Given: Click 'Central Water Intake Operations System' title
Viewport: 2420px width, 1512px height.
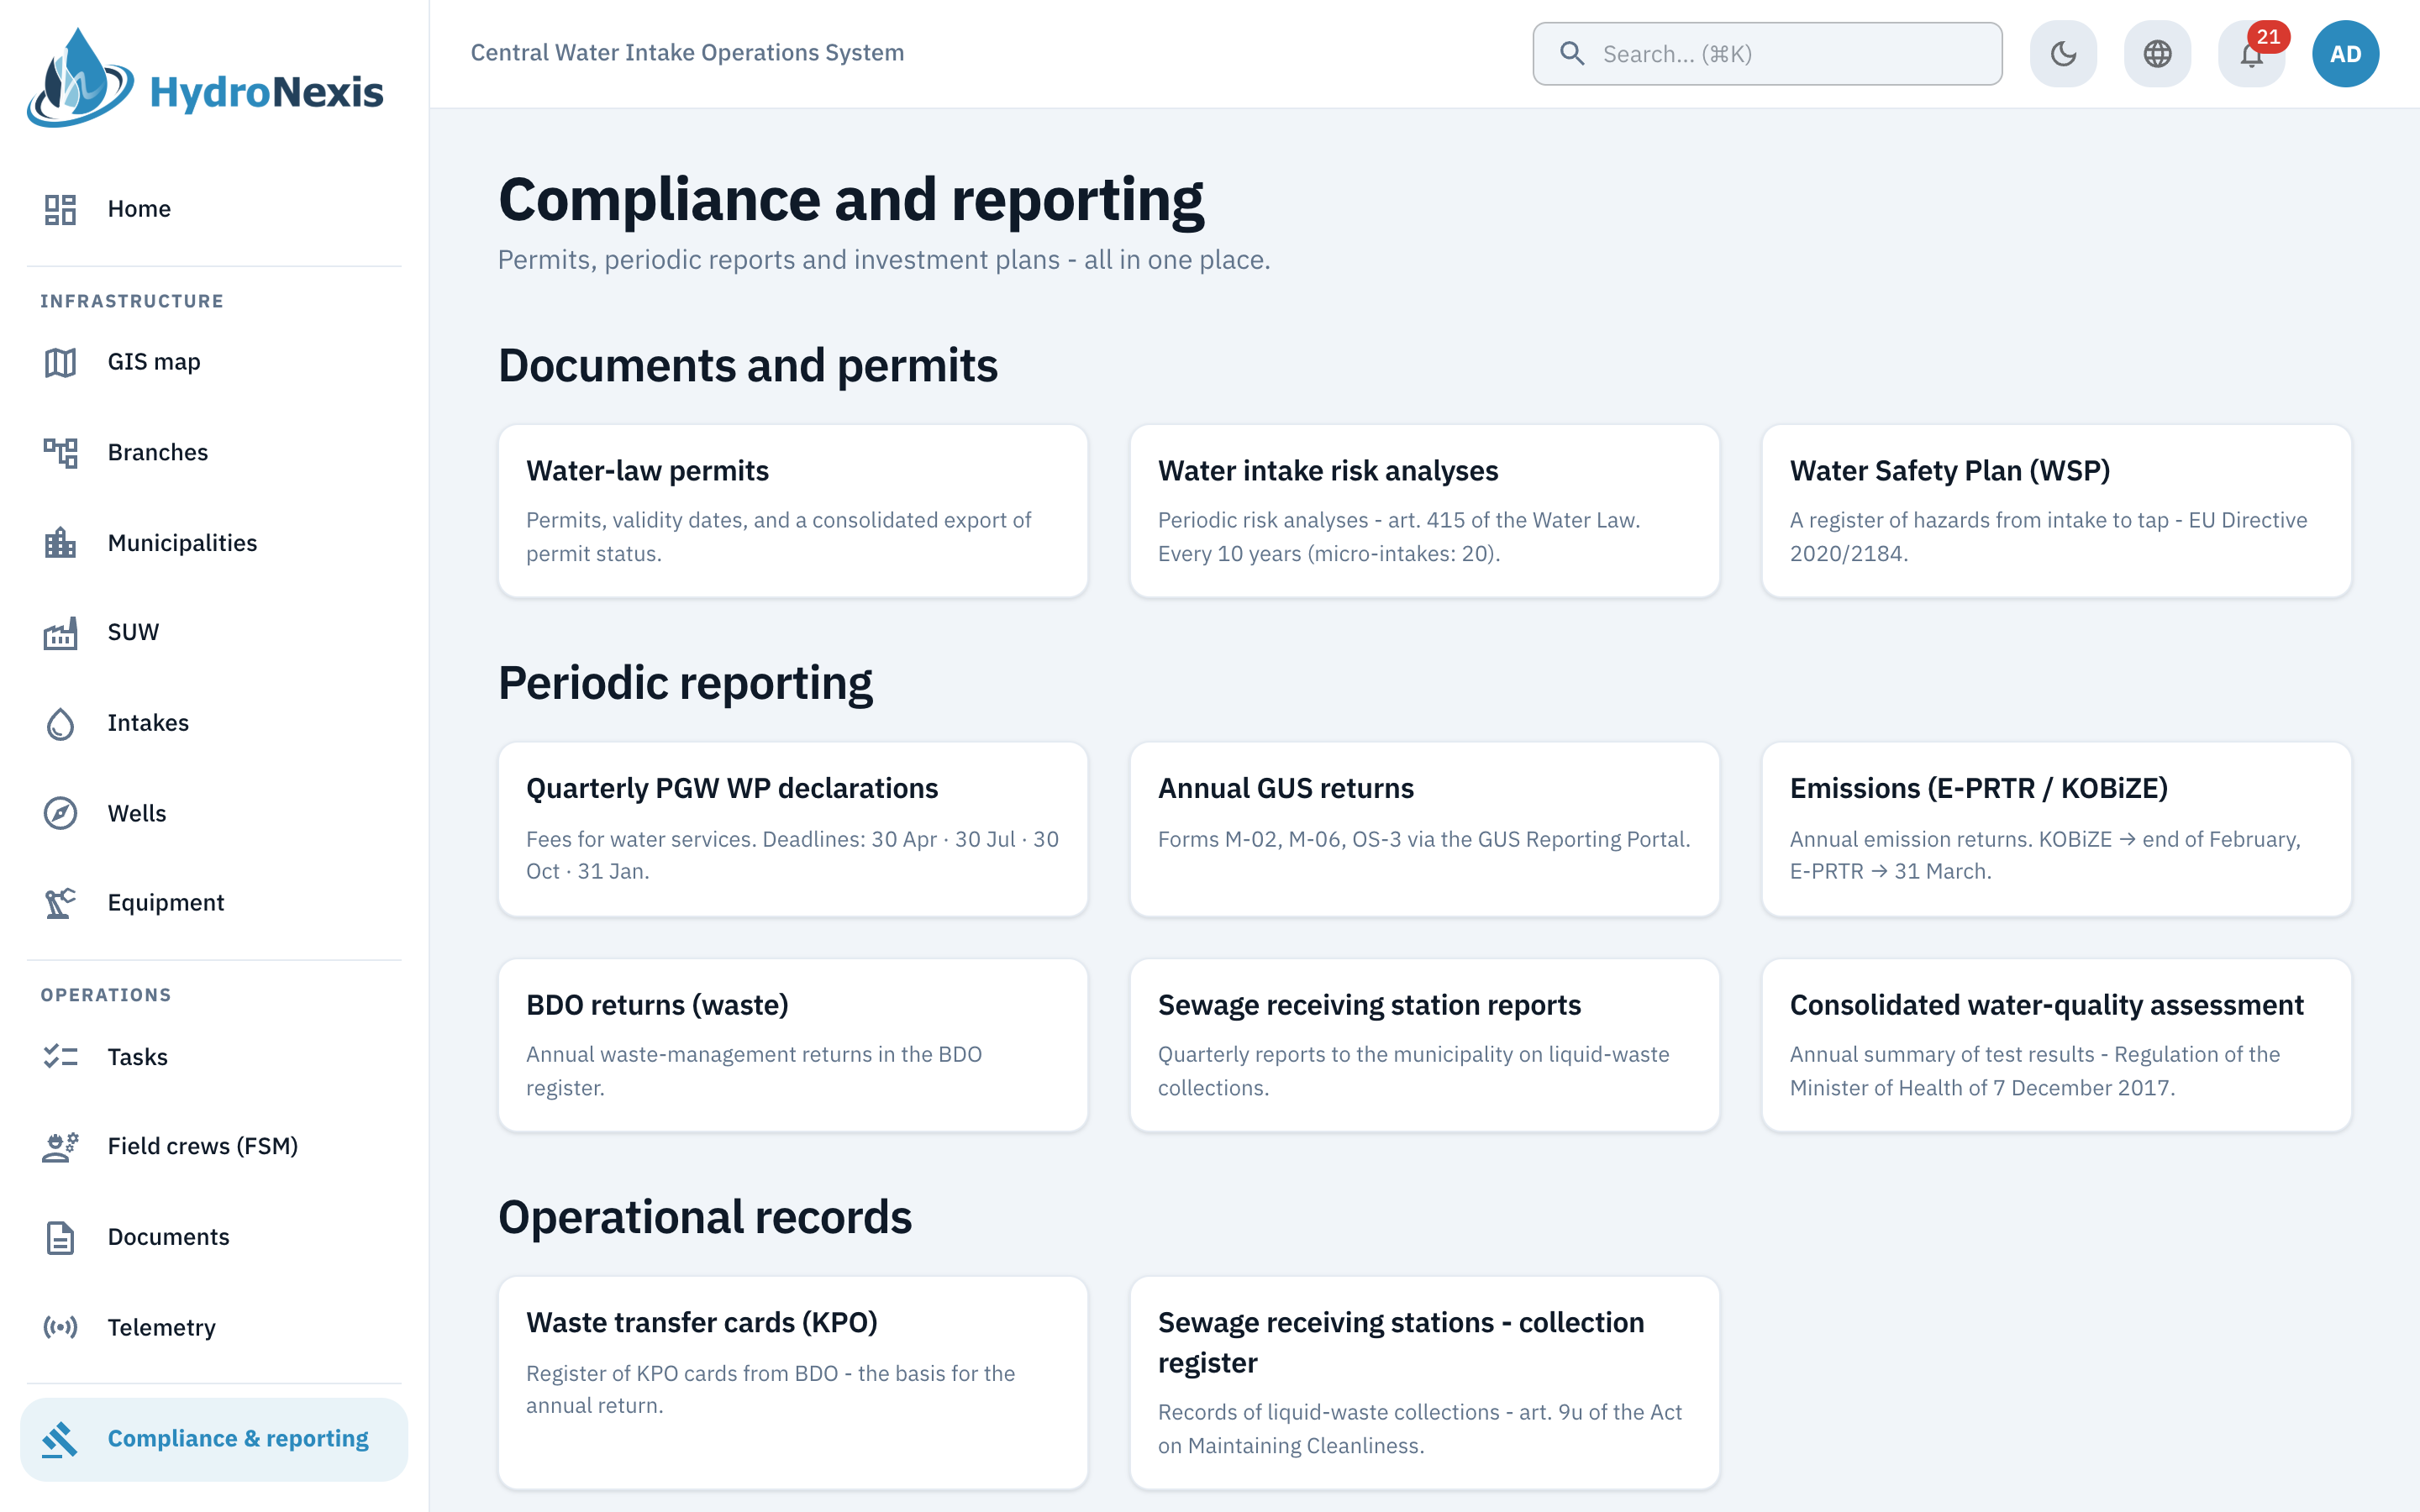Looking at the screenshot, I should (x=687, y=53).
